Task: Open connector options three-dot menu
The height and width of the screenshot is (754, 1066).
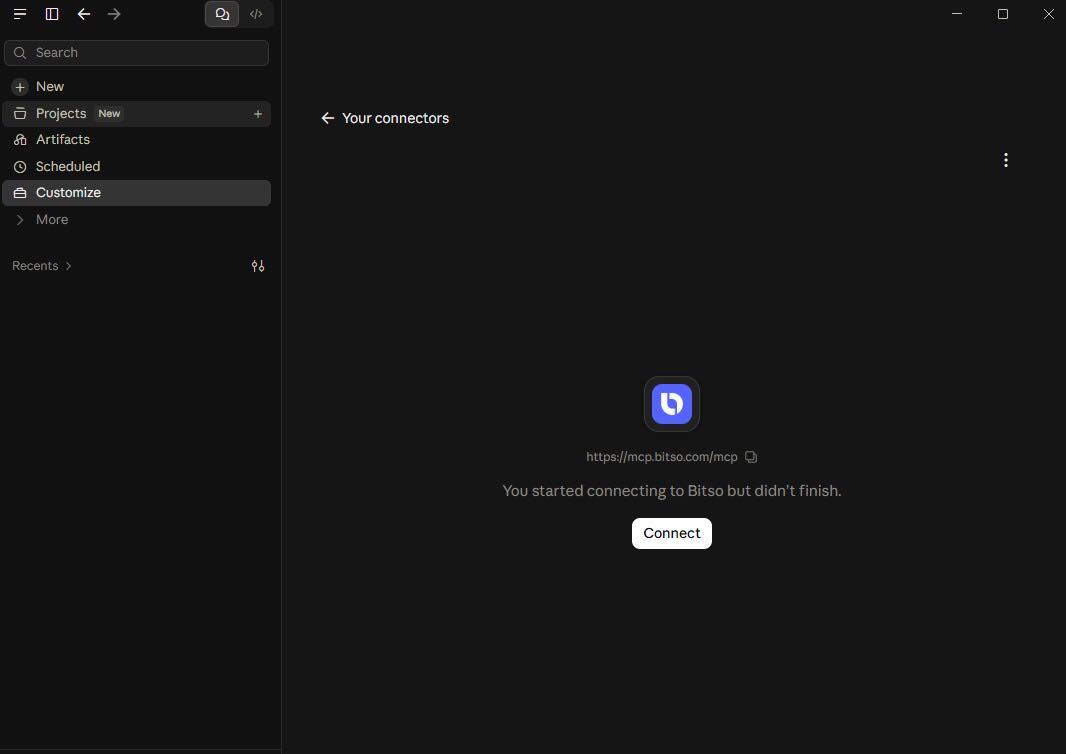Action: pyautogui.click(x=1005, y=160)
